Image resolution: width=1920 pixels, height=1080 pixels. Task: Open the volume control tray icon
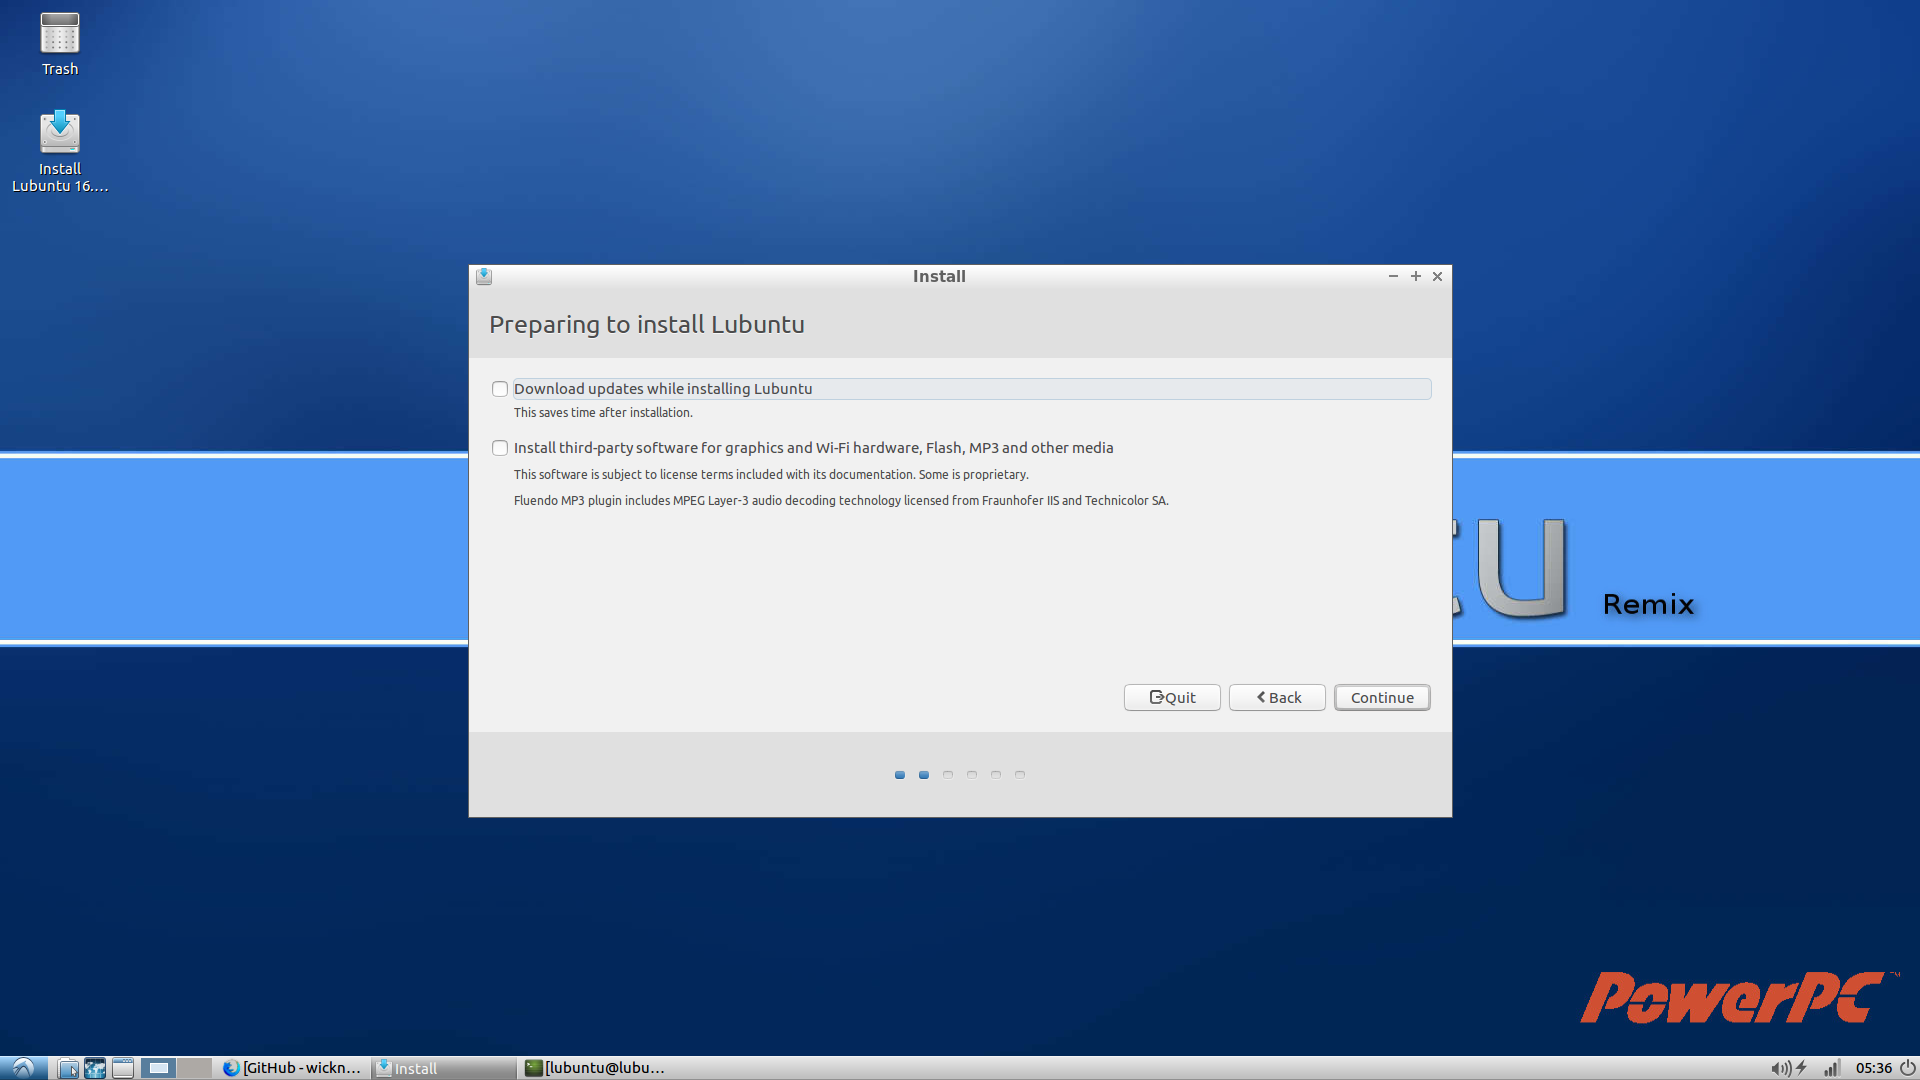click(1780, 1068)
